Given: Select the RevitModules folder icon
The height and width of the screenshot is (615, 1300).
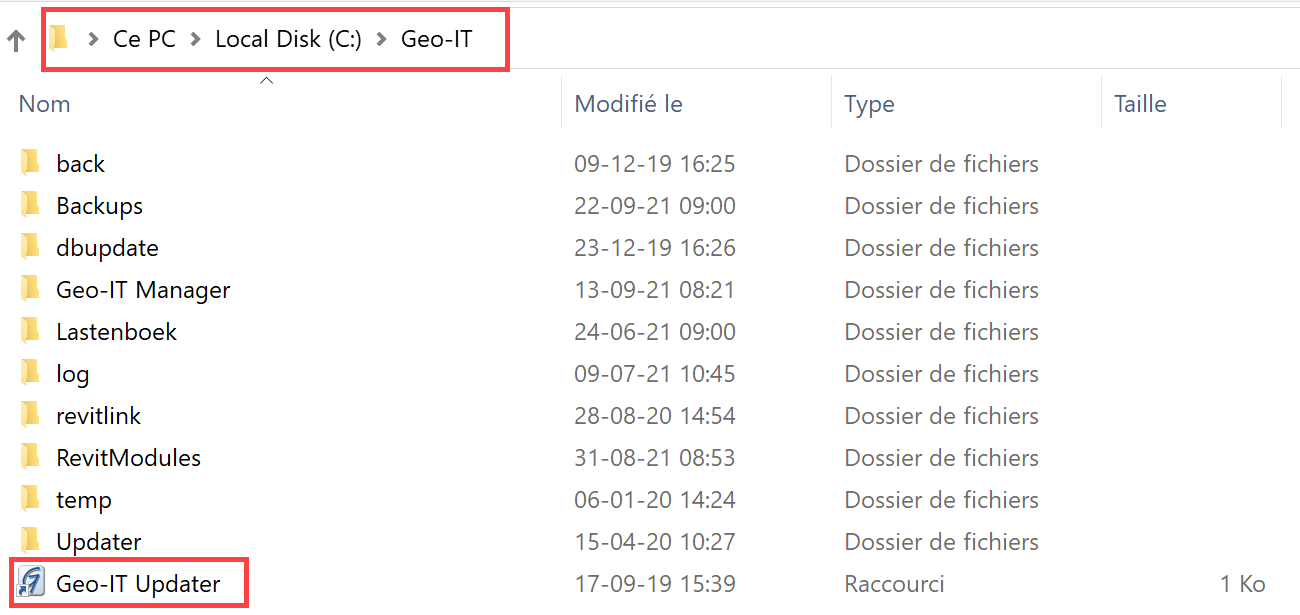Looking at the screenshot, I should point(31,456).
